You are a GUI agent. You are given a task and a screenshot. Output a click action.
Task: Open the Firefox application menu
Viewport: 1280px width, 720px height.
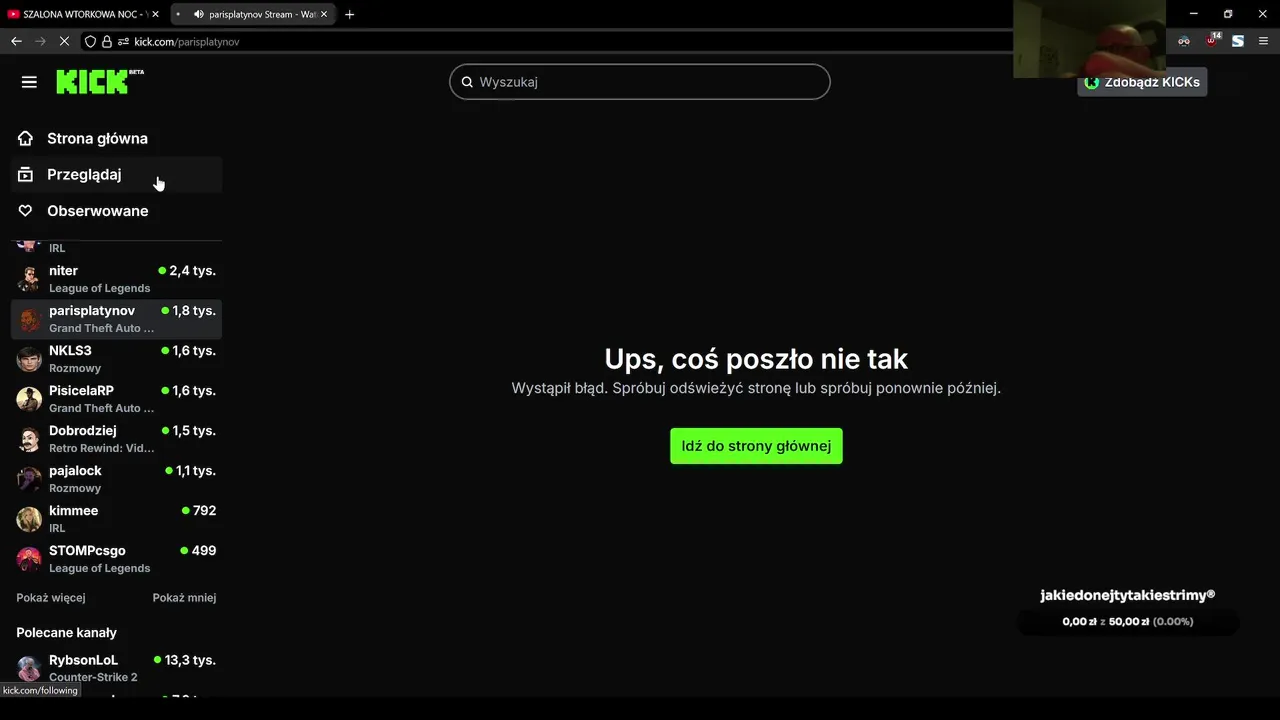coord(1264,41)
